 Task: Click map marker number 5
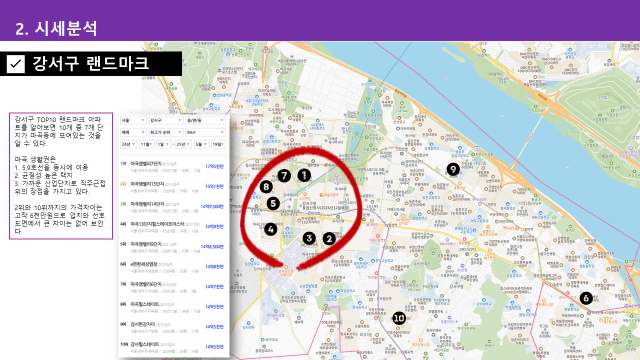[273, 203]
